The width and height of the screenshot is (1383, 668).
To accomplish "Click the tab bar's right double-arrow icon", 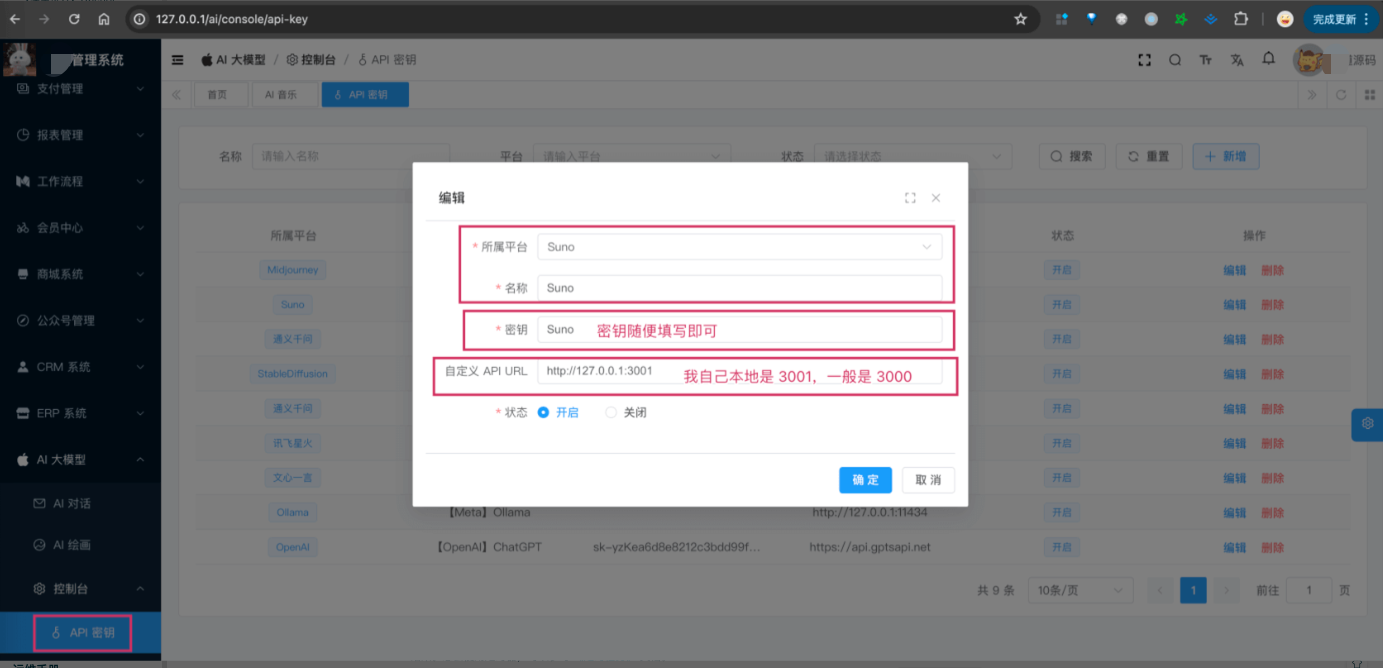I will (1313, 95).
